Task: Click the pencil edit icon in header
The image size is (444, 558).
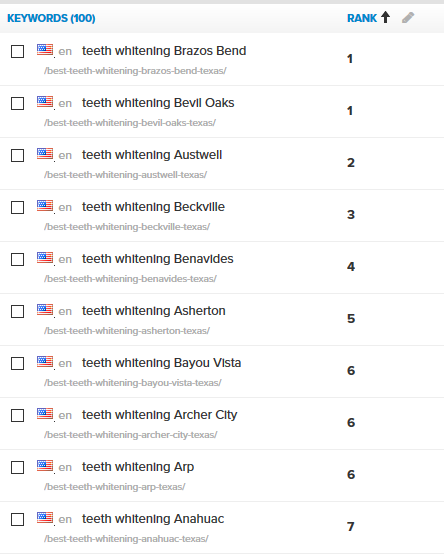Action: click(x=408, y=17)
